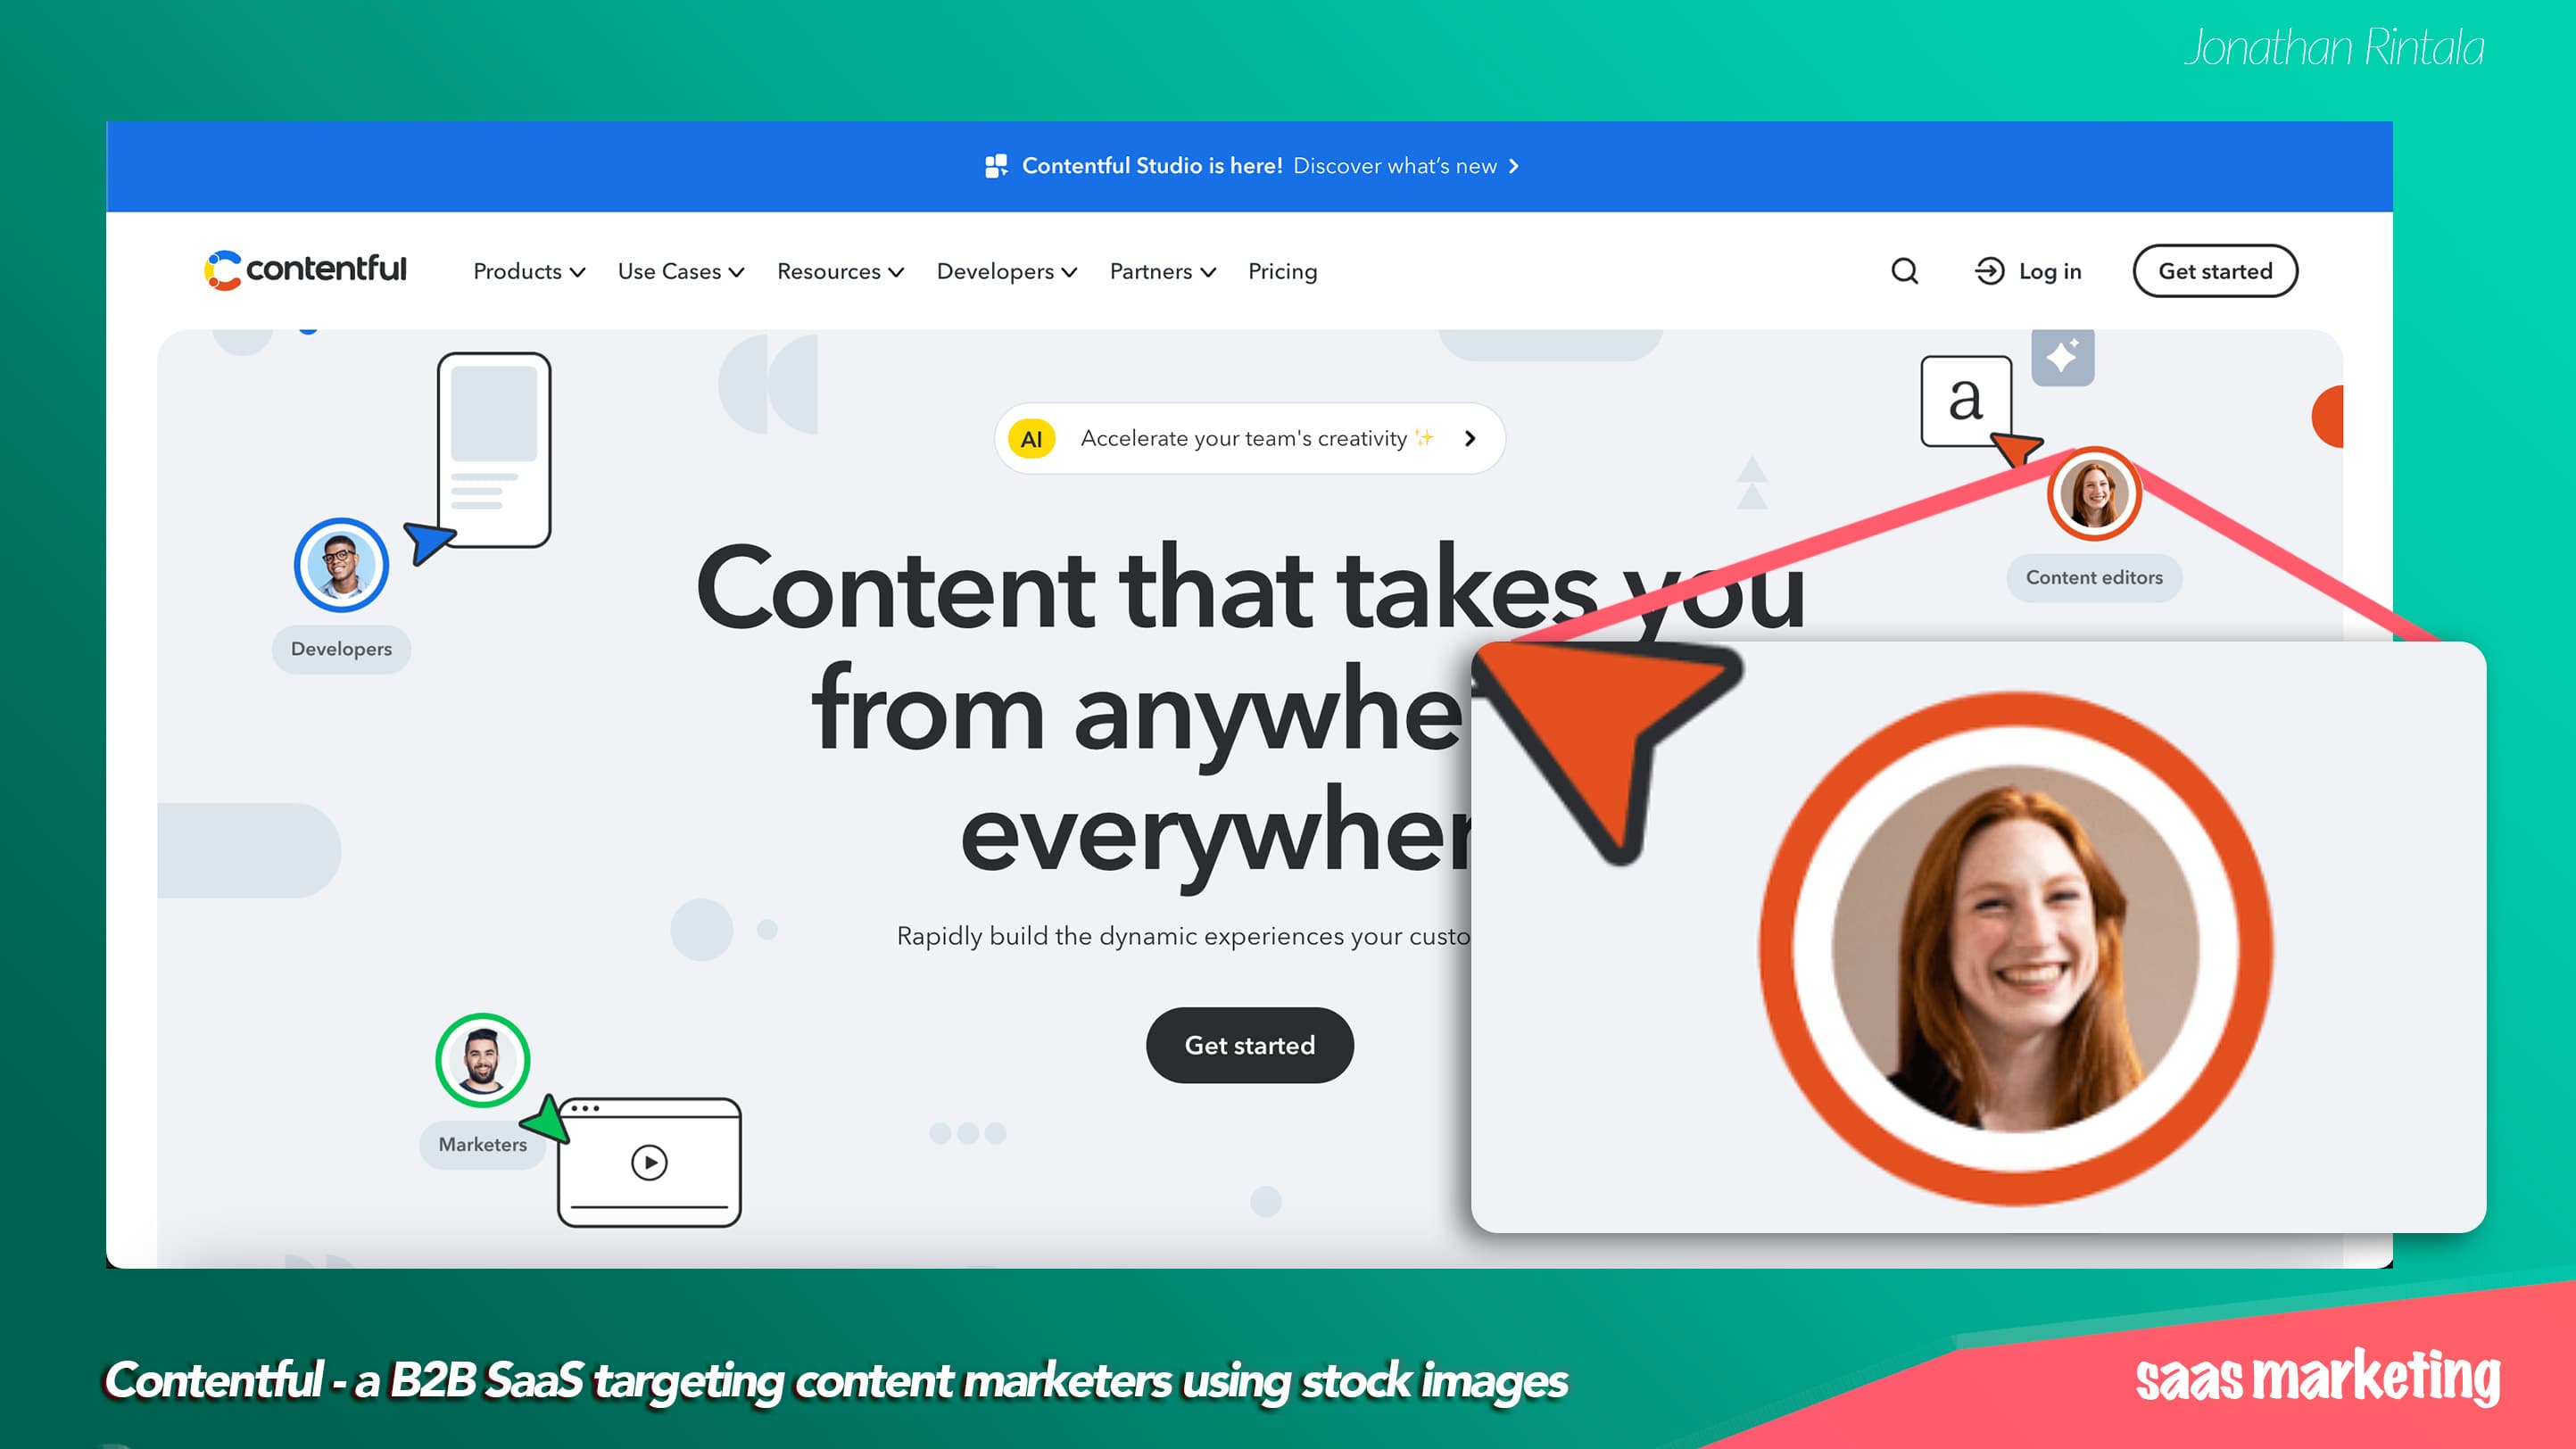The height and width of the screenshot is (1449, 2576).
Task: Click the video play icon illustration
Action: pos(649,1162)
